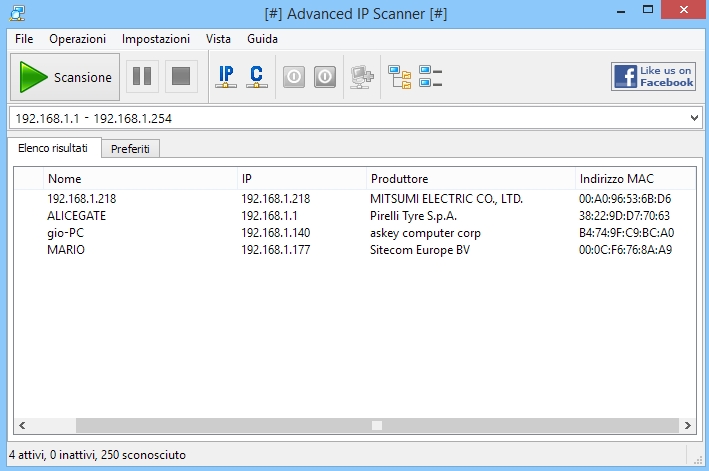
Task: Click IP cell 192.168.1.140
Action: click(276, 233)
